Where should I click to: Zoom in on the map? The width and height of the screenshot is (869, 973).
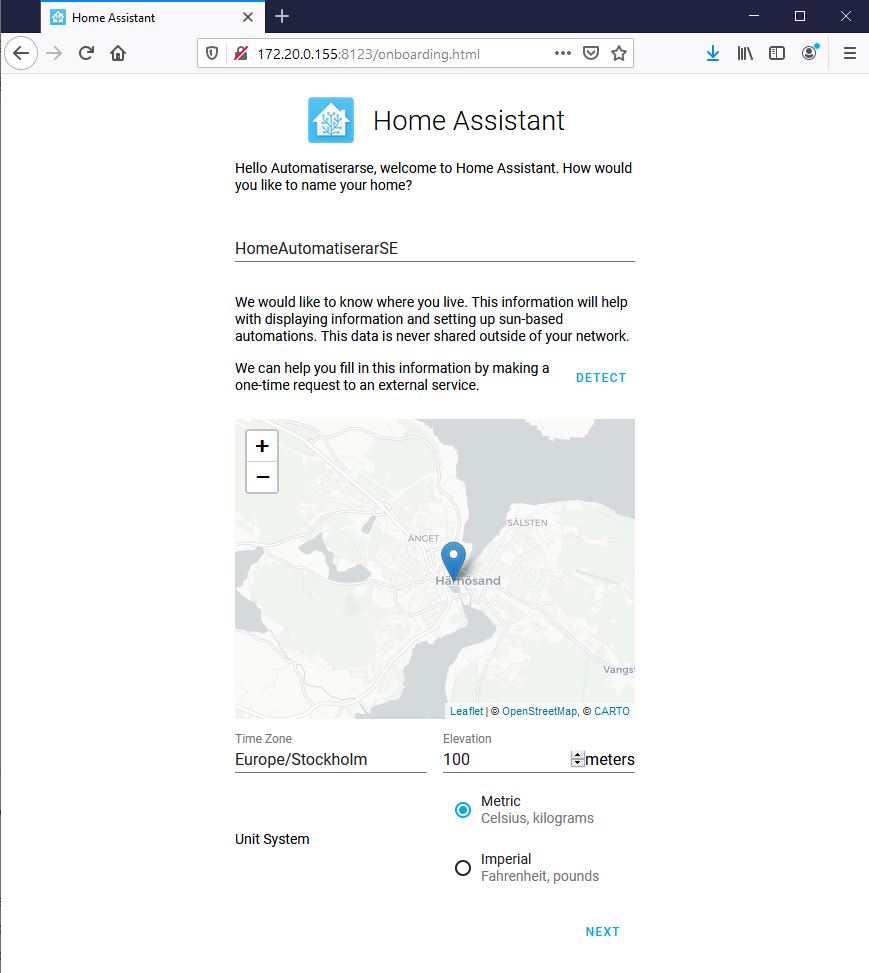[x=262, y=446]
